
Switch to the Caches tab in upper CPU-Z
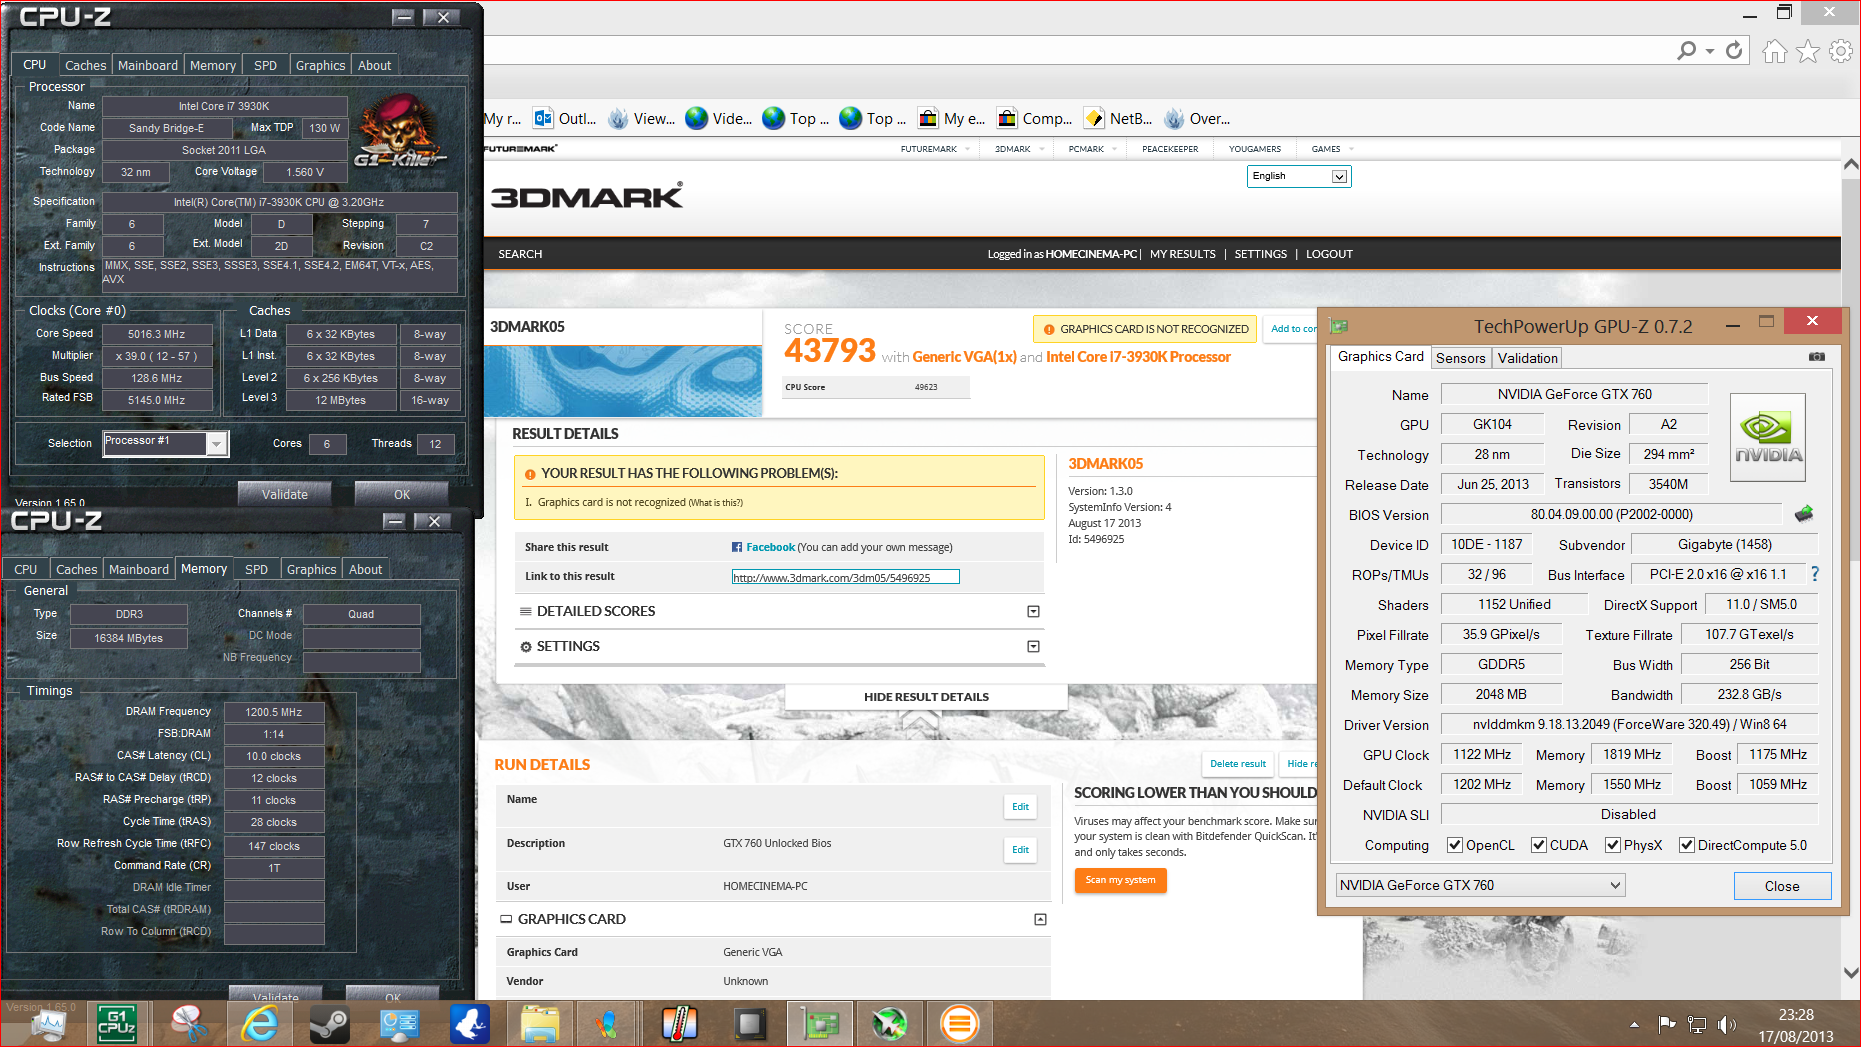click(x=85, y=65)
